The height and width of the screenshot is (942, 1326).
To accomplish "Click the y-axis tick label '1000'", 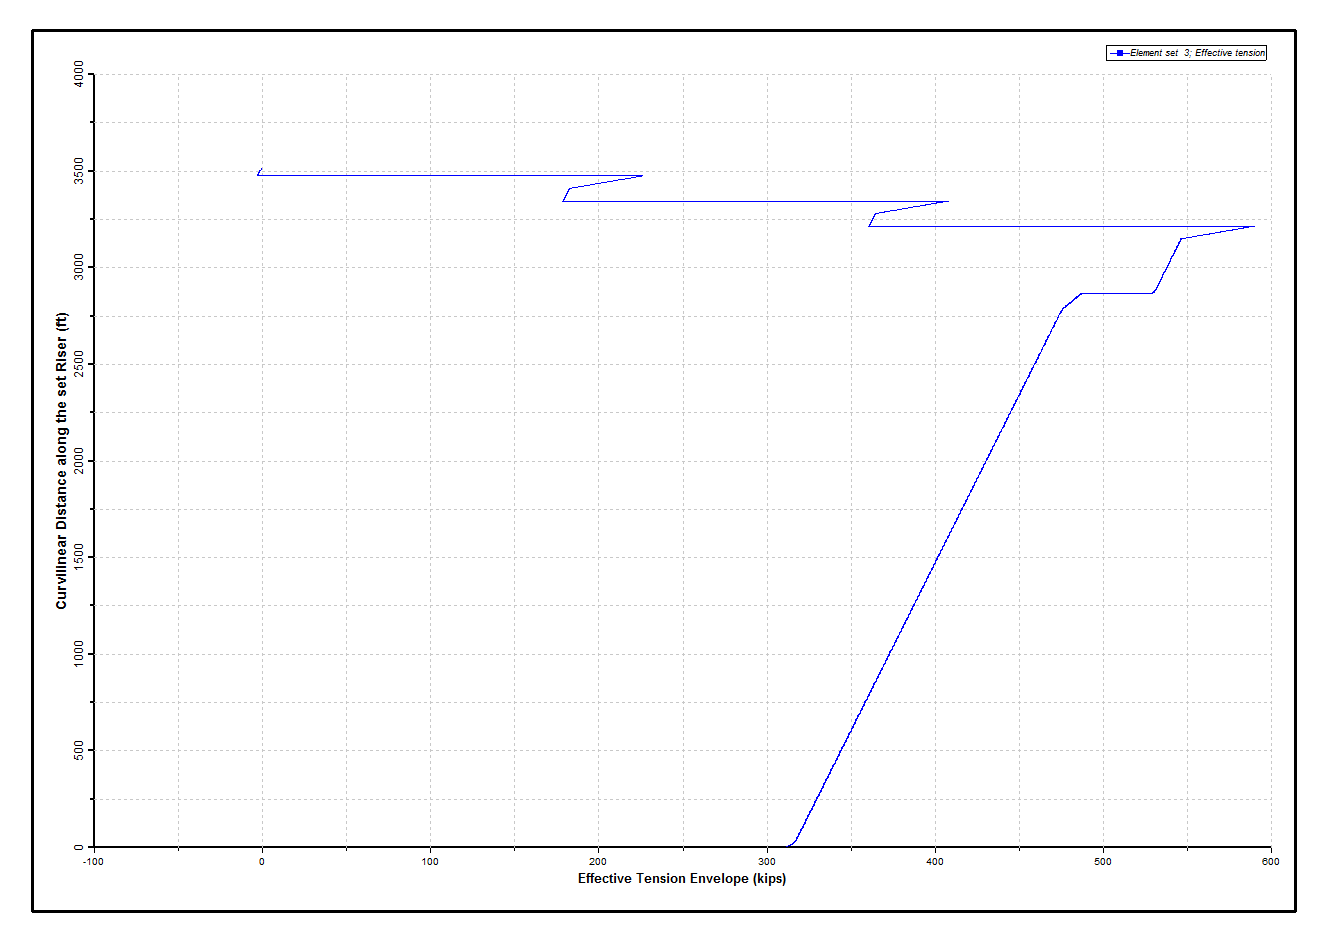I will click(79, 654).
